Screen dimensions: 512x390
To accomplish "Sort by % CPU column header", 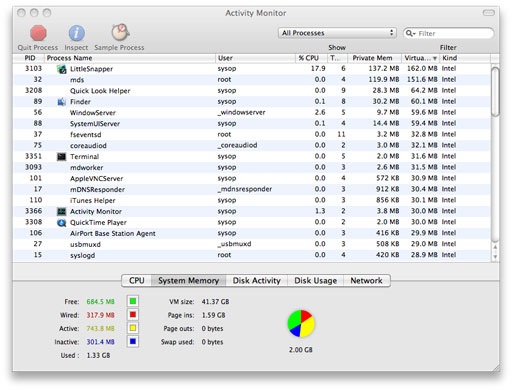I will click(311, 58).
